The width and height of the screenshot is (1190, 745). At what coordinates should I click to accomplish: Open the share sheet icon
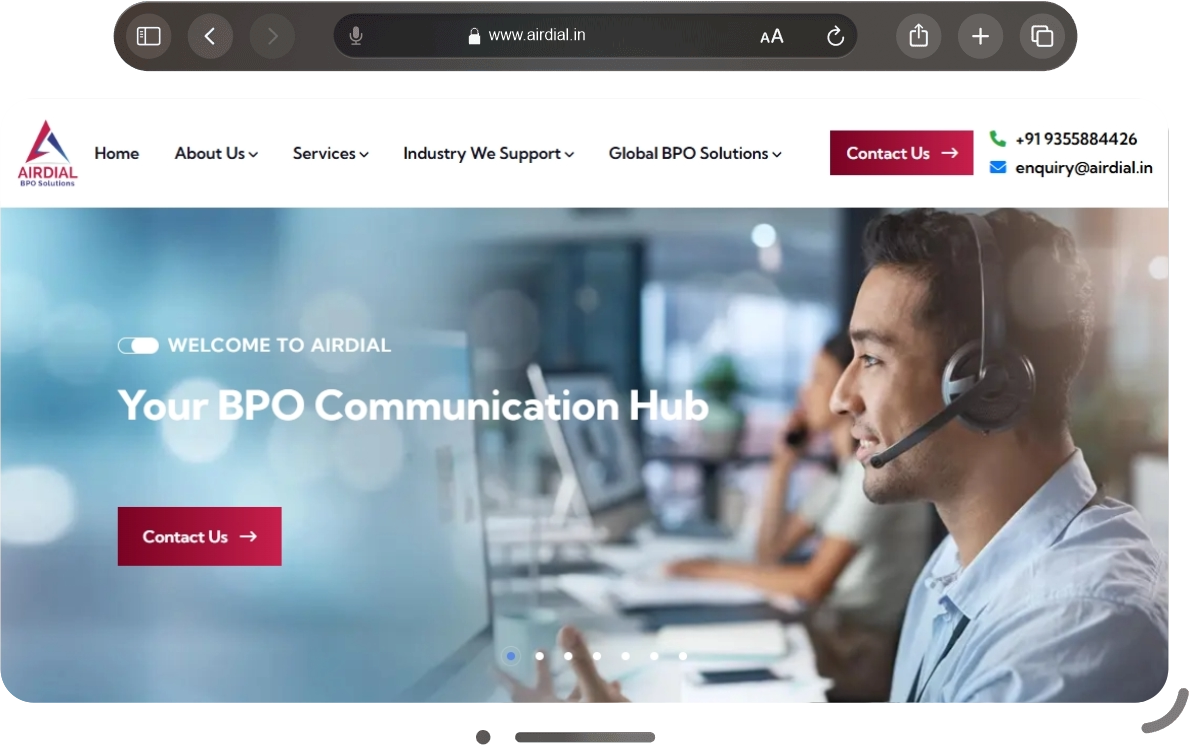918,36
